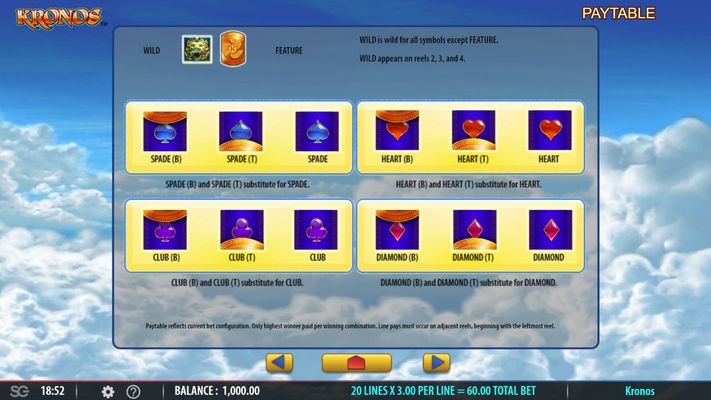Click the plain SPADE symbol
711x400 pixels.
click(x=317, y=132)
